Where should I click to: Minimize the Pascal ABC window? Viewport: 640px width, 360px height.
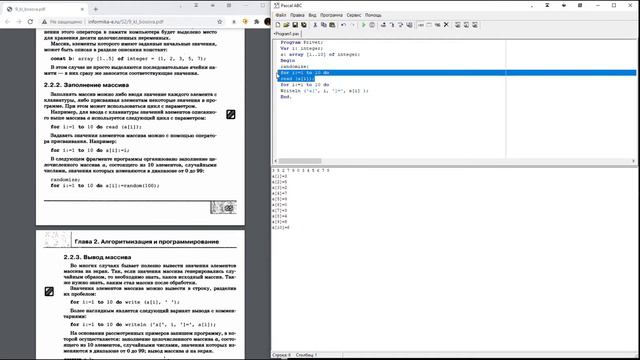point(598,5)
